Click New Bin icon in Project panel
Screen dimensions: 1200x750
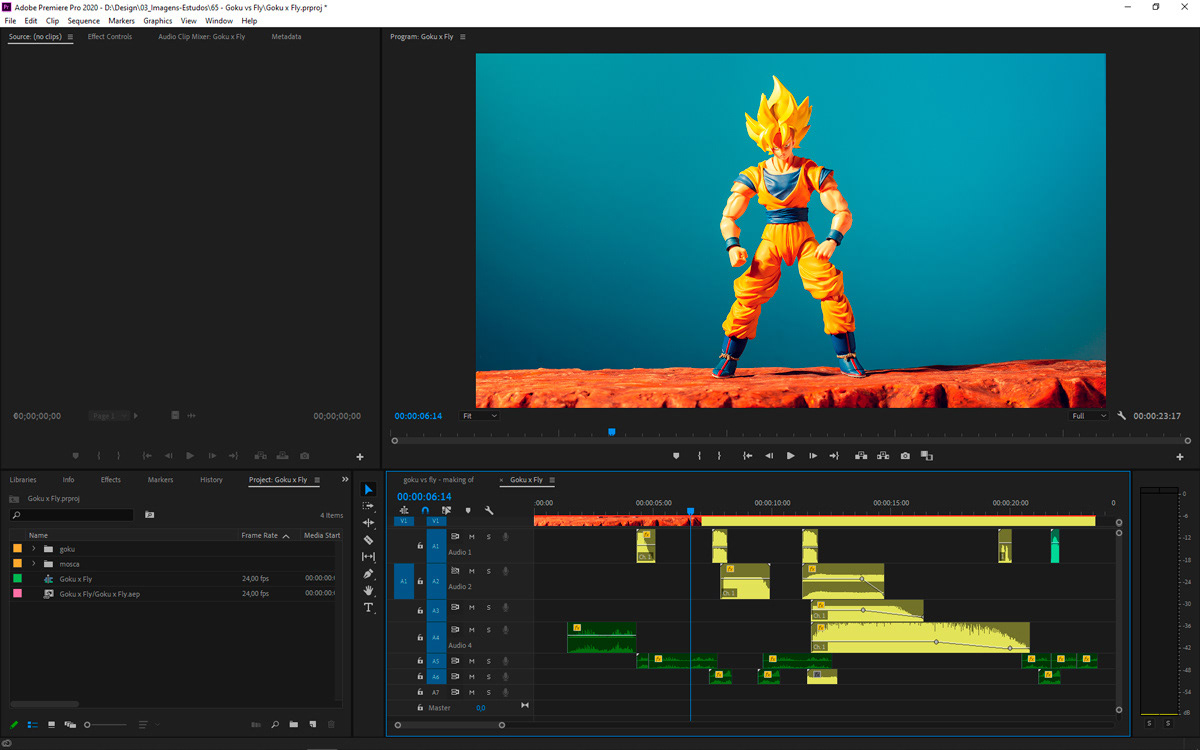tap(293, 724)
